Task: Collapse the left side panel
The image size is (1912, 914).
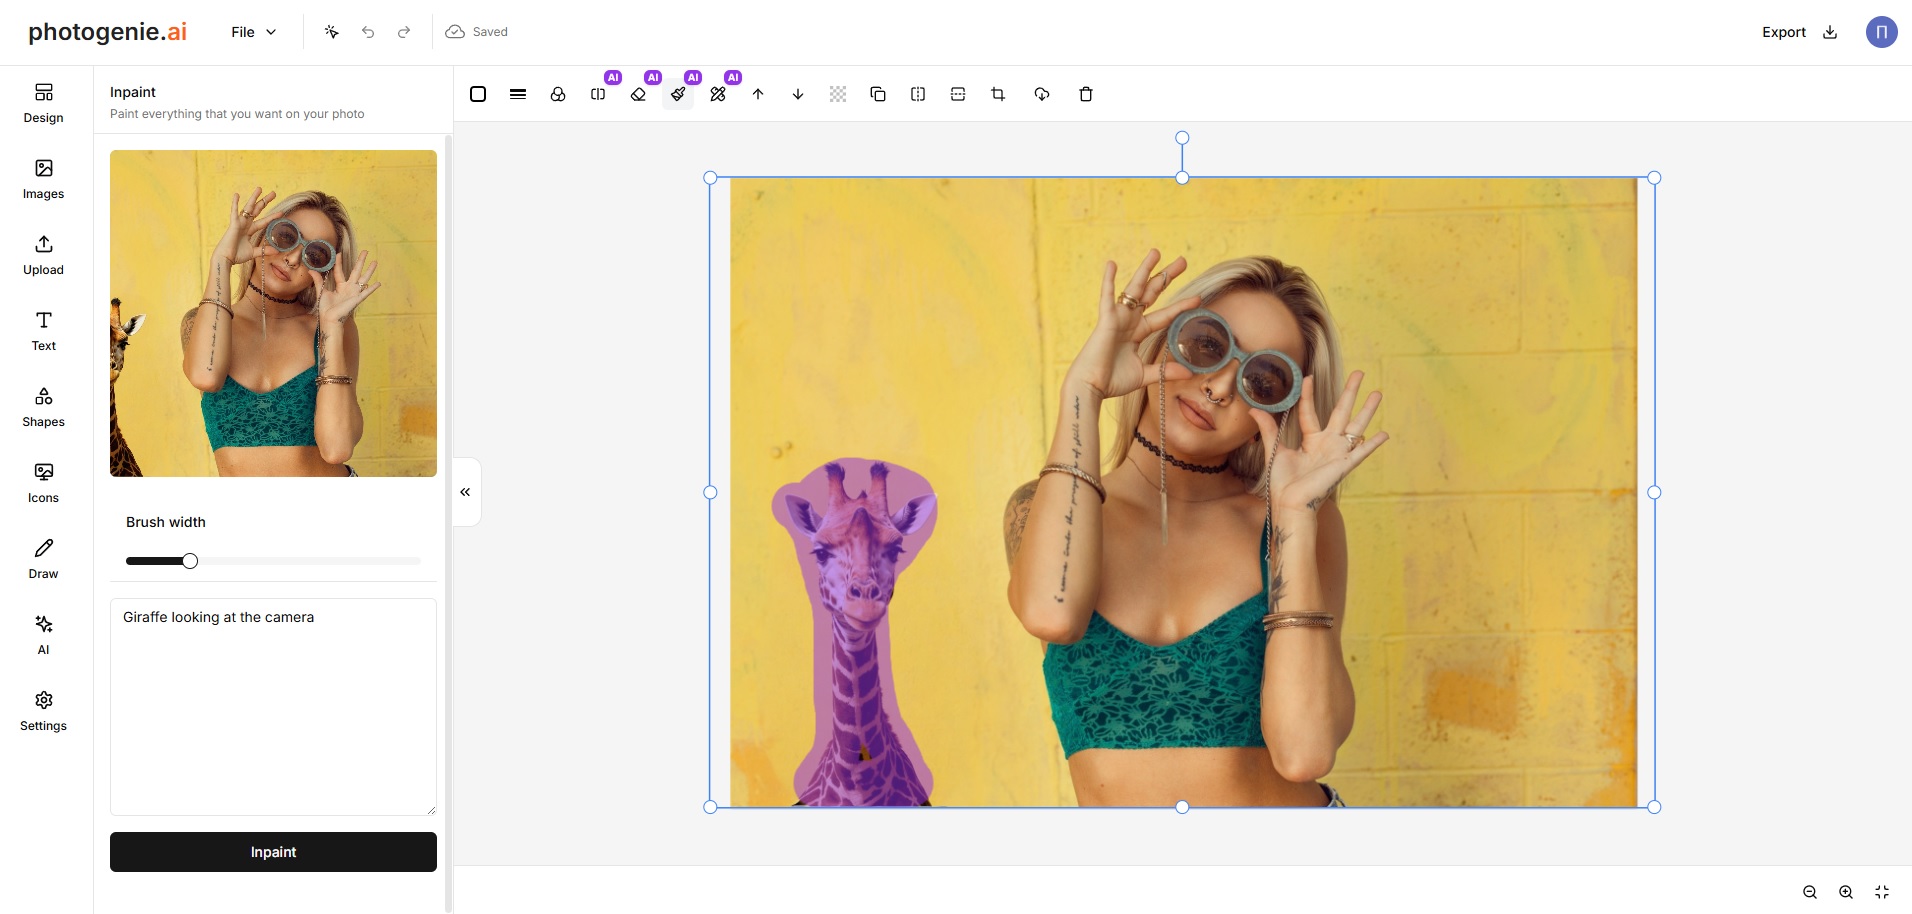Action: [x=465, y=492]
